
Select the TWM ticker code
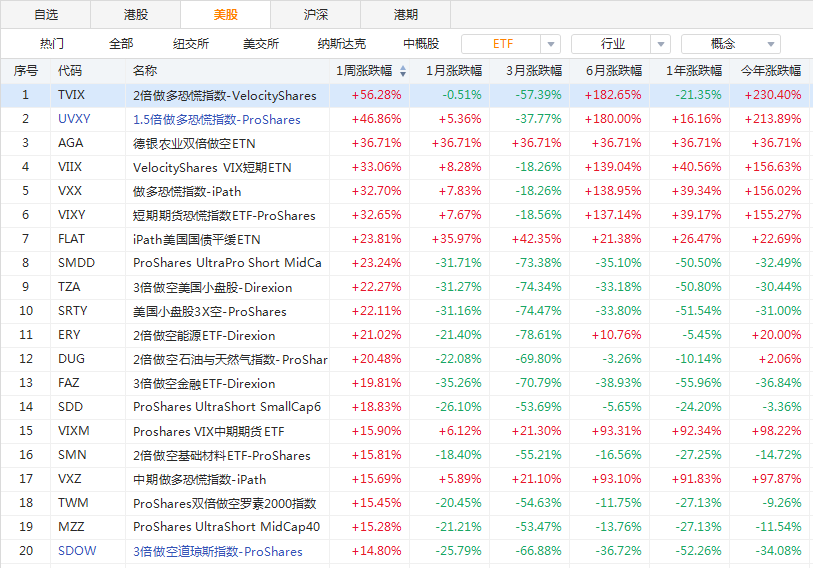tap(73, 503)
